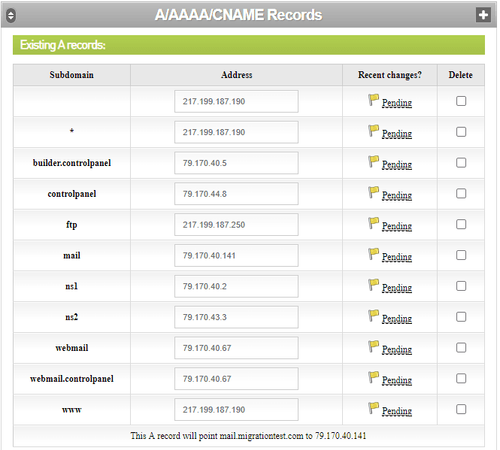
Task: Open Pending link for the '*' row
Action: tap(397, 133)
